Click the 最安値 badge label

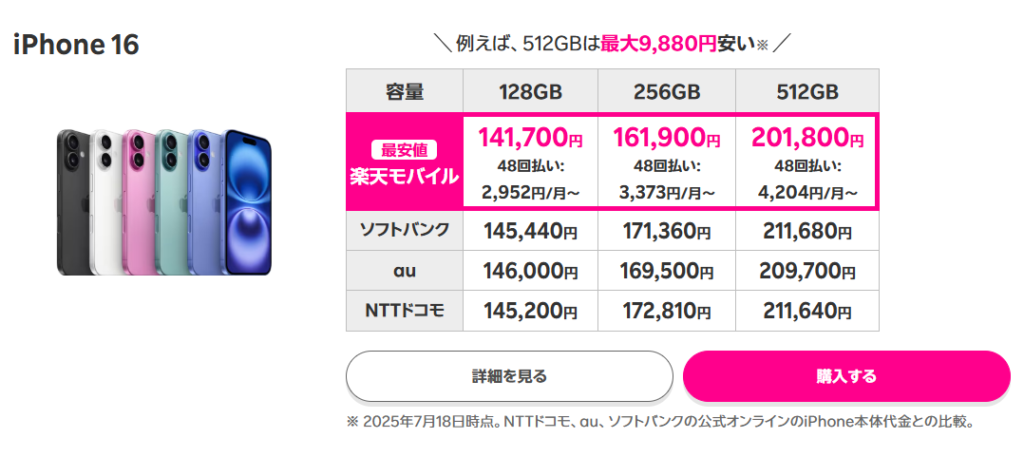tap(404, 151)
